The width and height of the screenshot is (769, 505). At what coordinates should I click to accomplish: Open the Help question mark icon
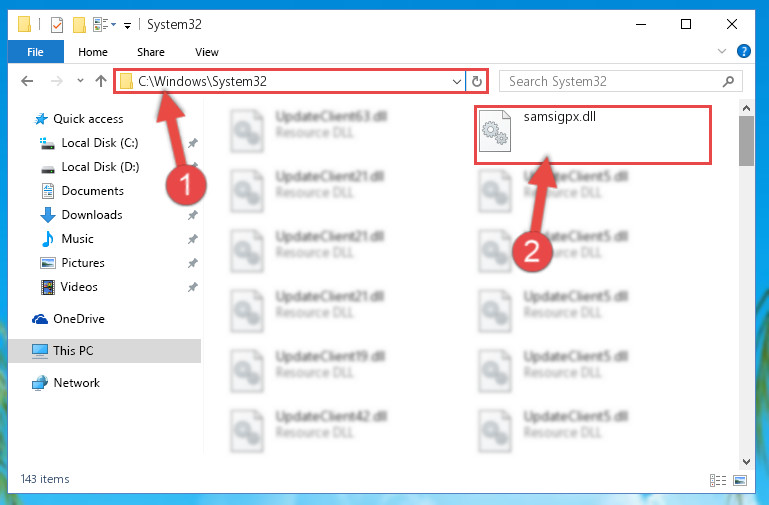pos(743,51)
